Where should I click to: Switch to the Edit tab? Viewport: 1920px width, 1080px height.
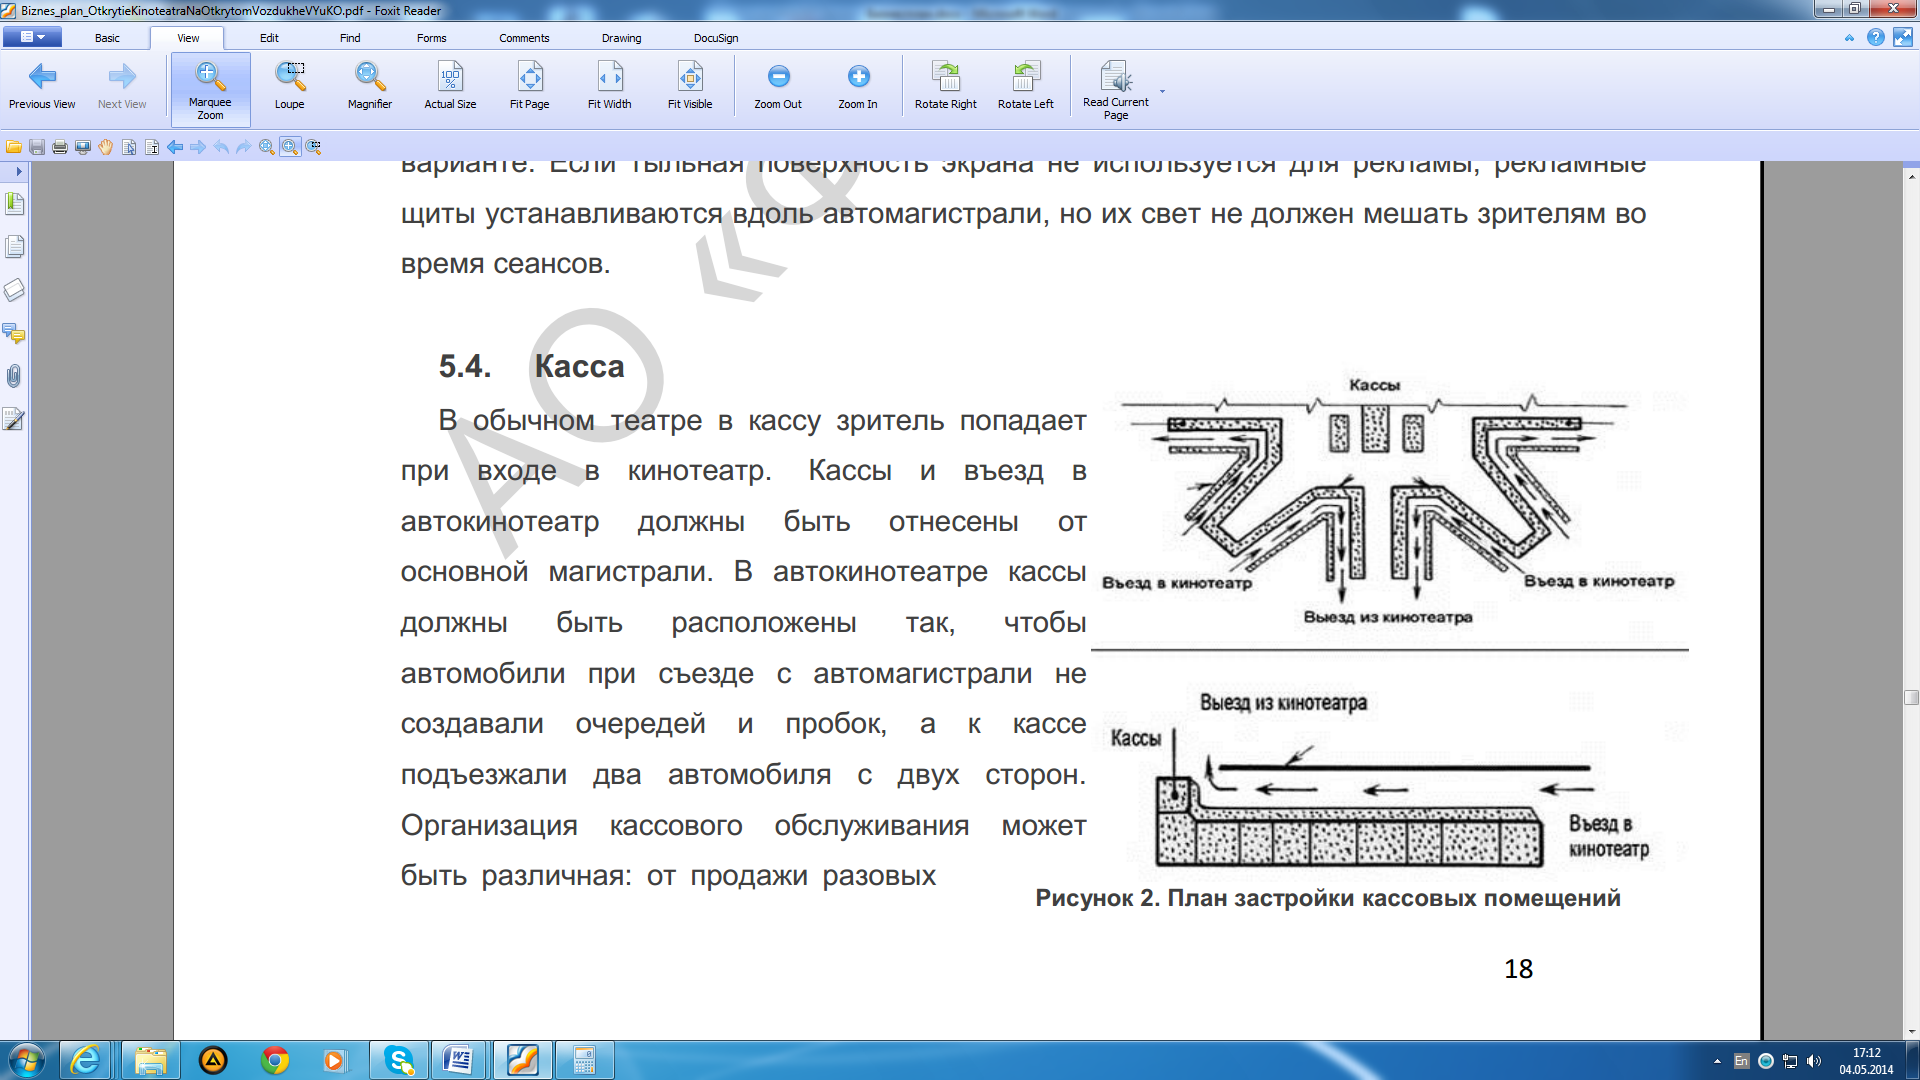coord(269,38)
